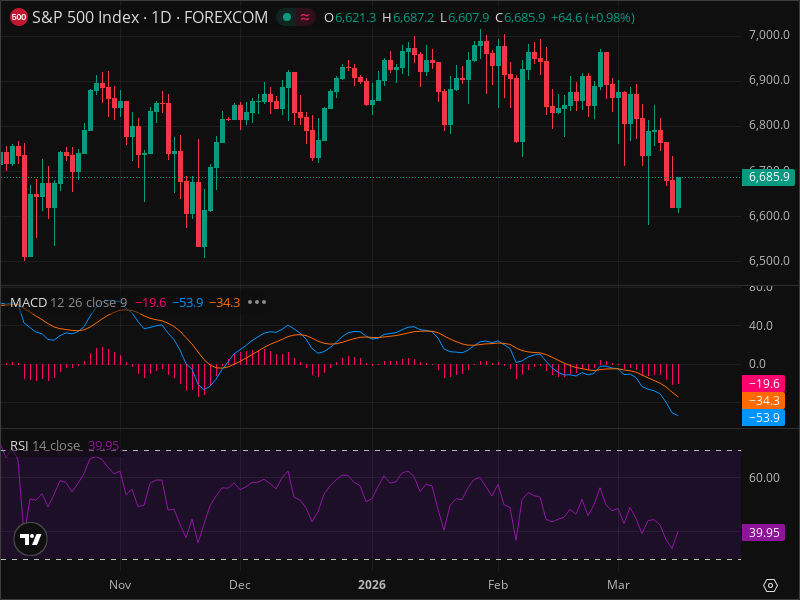Click the pink data-mode approximation icon
The width and height of the screenshot is (800, 600).
tap(305, 17)
